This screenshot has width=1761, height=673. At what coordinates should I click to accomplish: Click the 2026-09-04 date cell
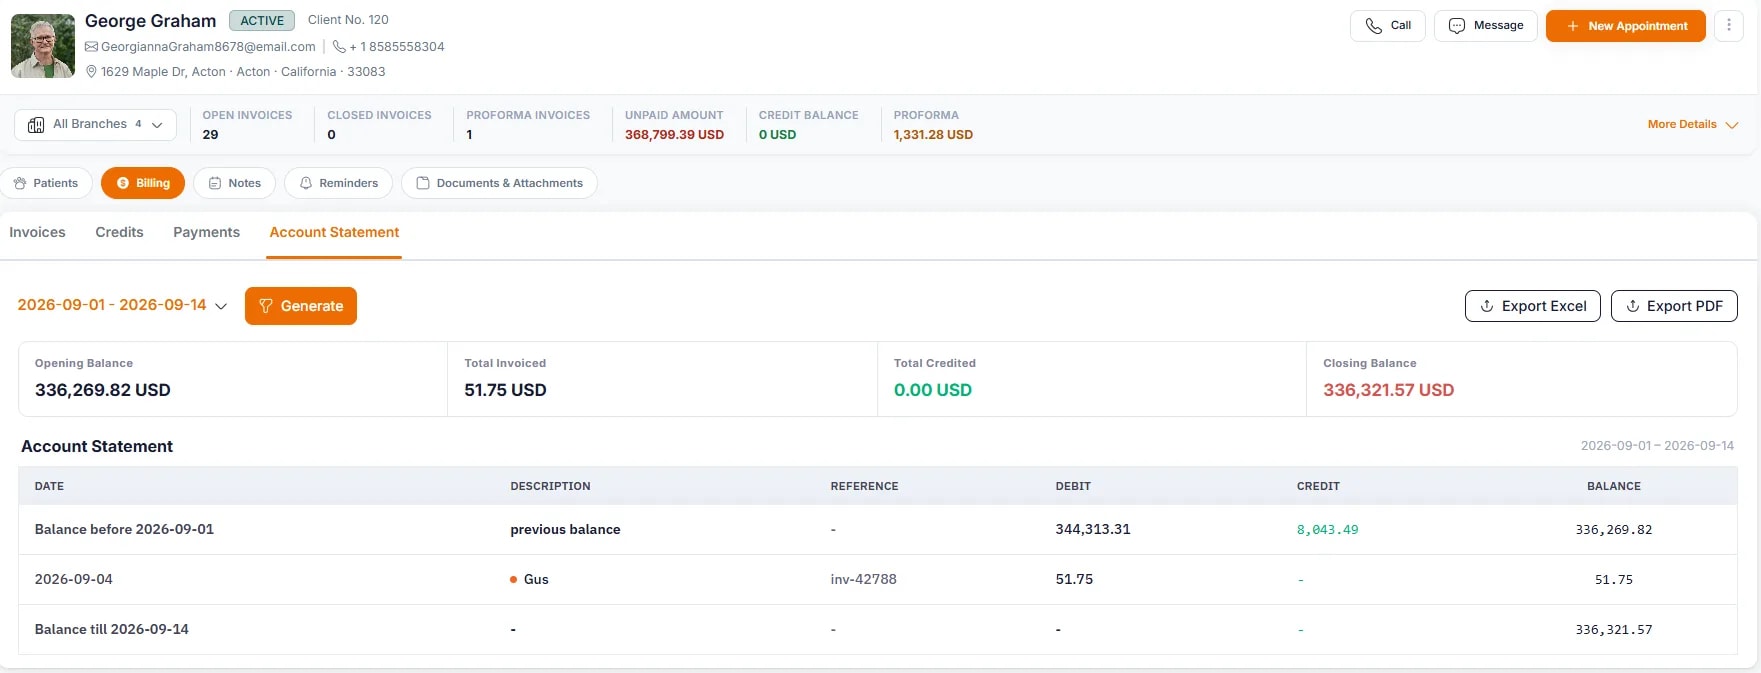[x=74, y=579]
